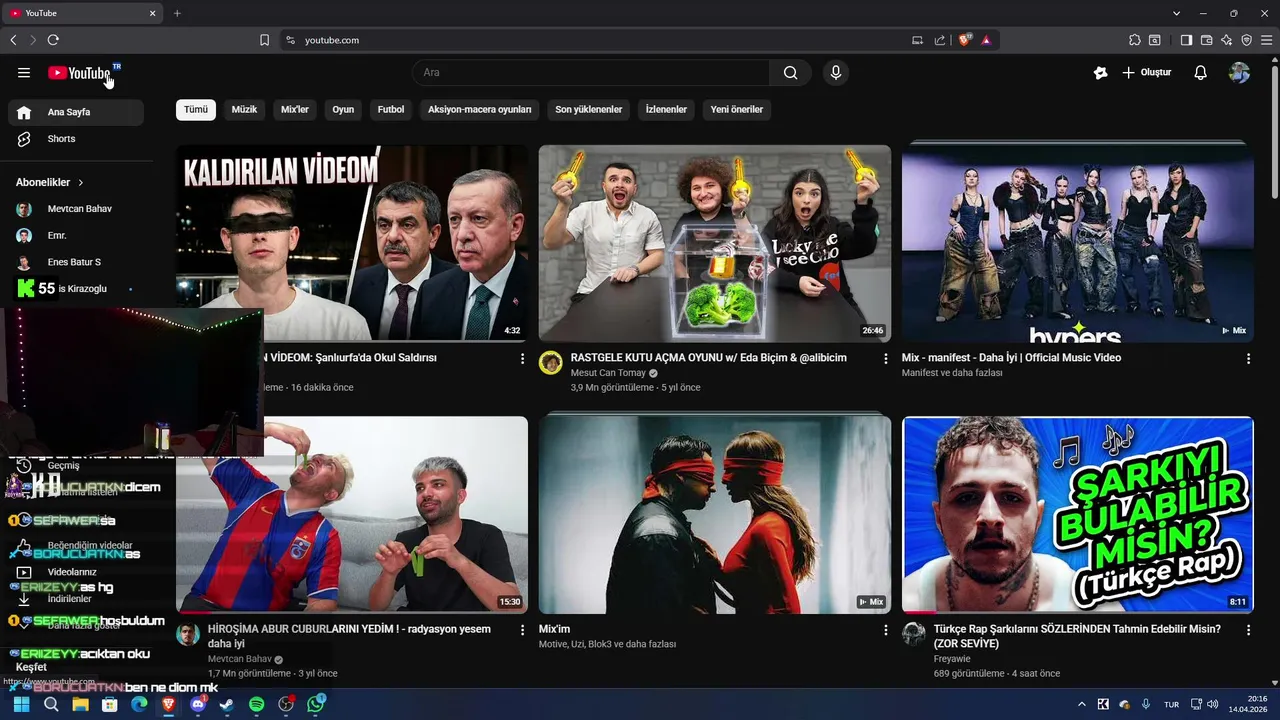Open the ŞARKIYI BULABİLİR MİSİN thumbnail

coord(1078,514)
